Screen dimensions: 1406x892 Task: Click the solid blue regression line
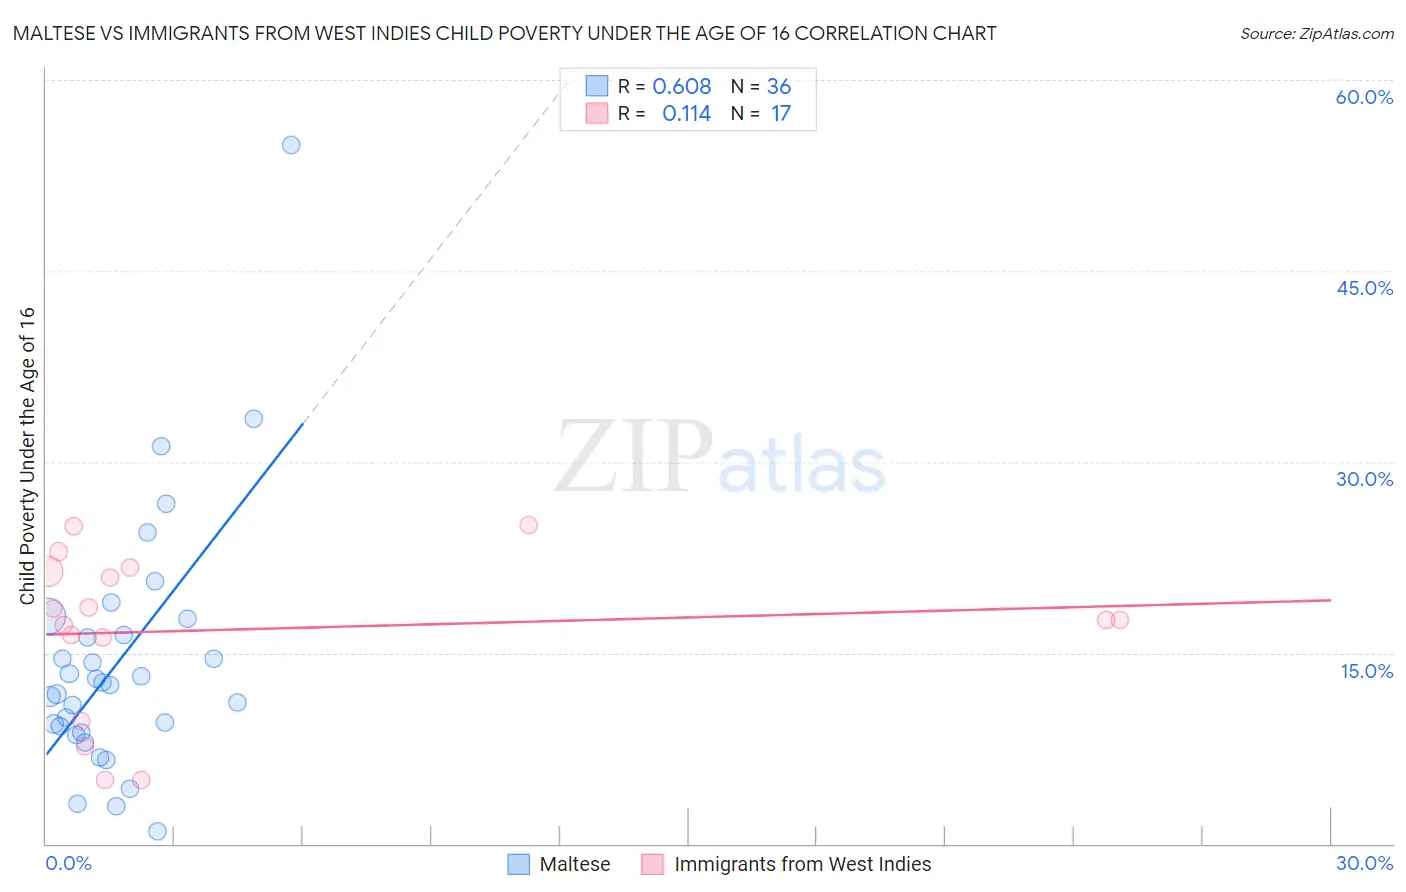click(x=174, y=589)
